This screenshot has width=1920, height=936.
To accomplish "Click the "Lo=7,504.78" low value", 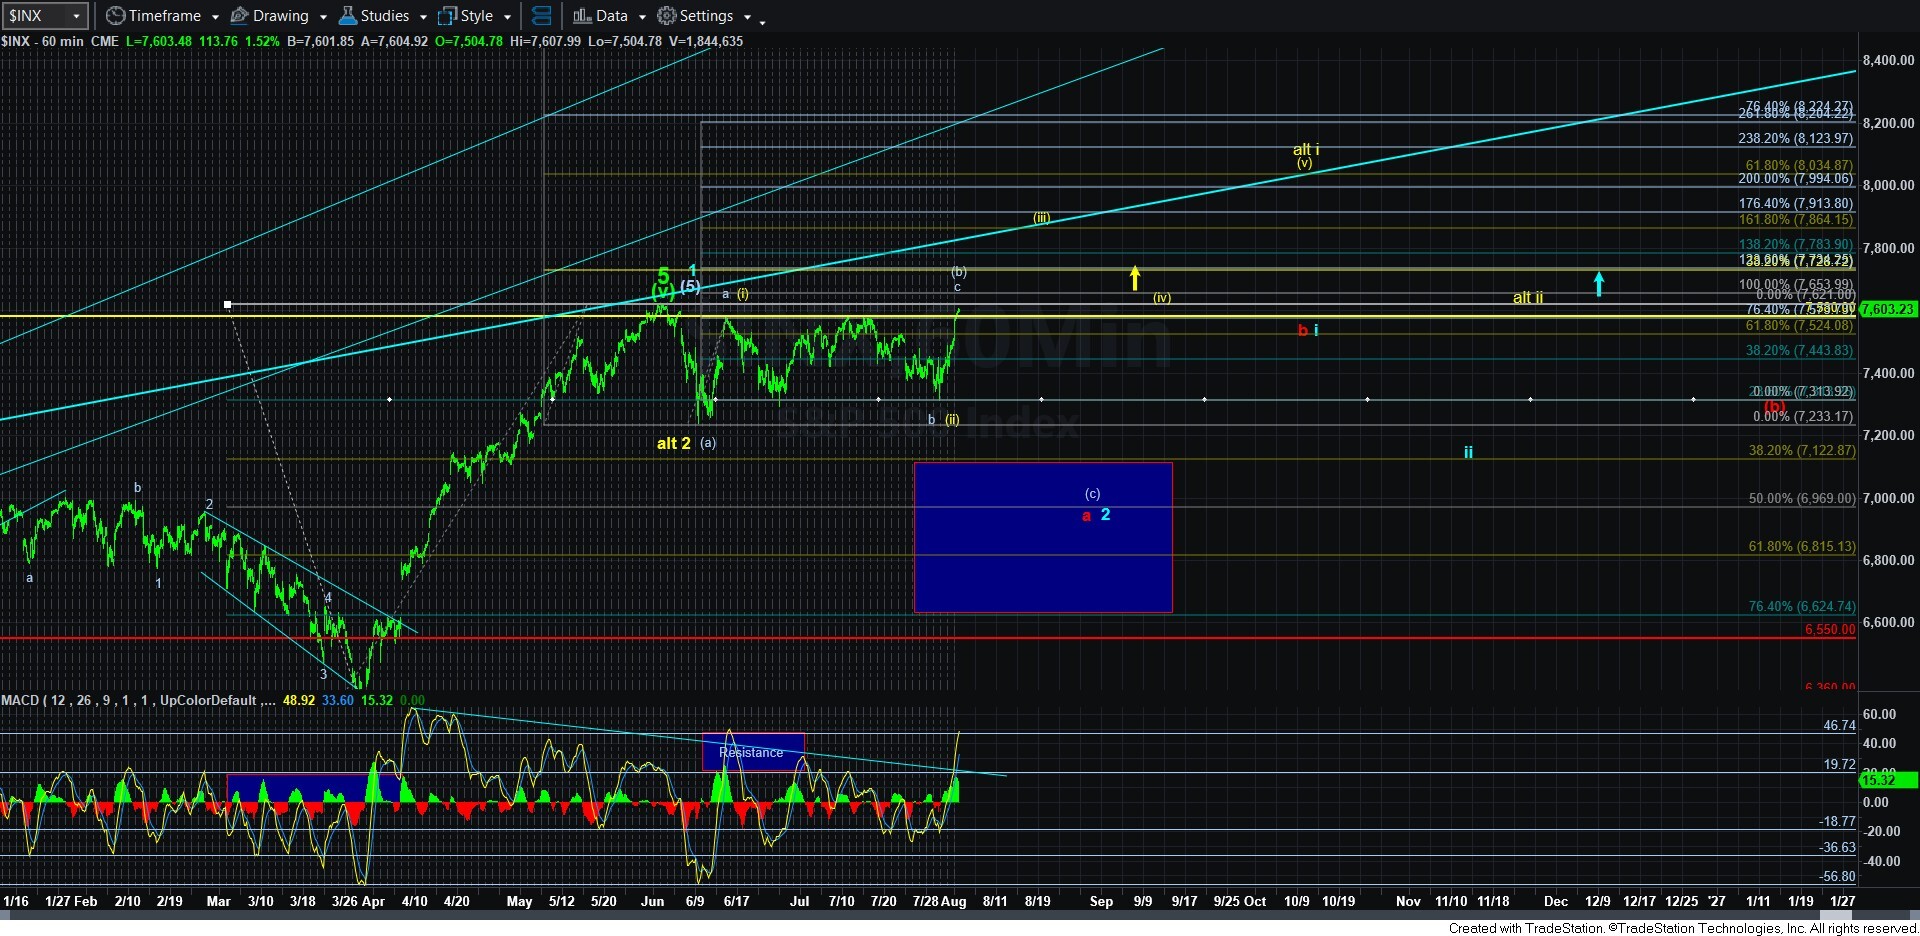I will pos(624,41).
